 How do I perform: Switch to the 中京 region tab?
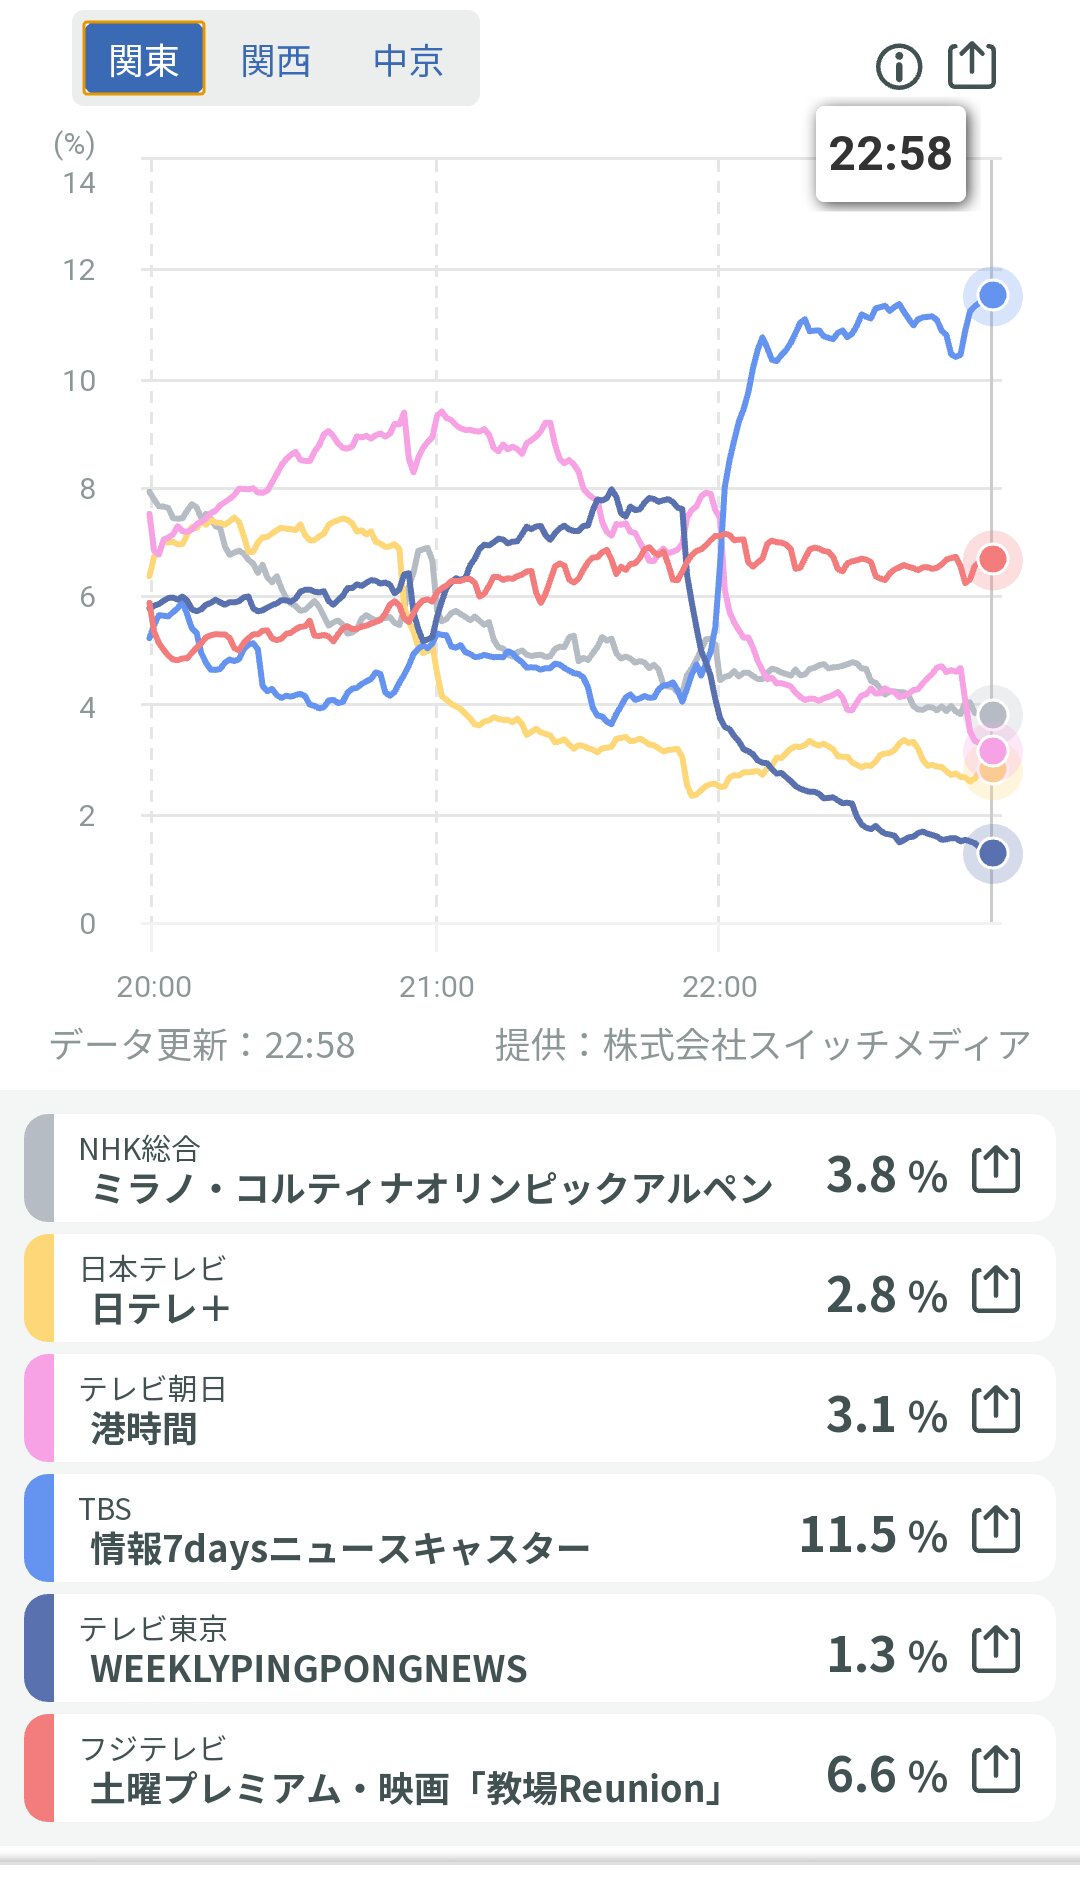[x=408, y=61]
